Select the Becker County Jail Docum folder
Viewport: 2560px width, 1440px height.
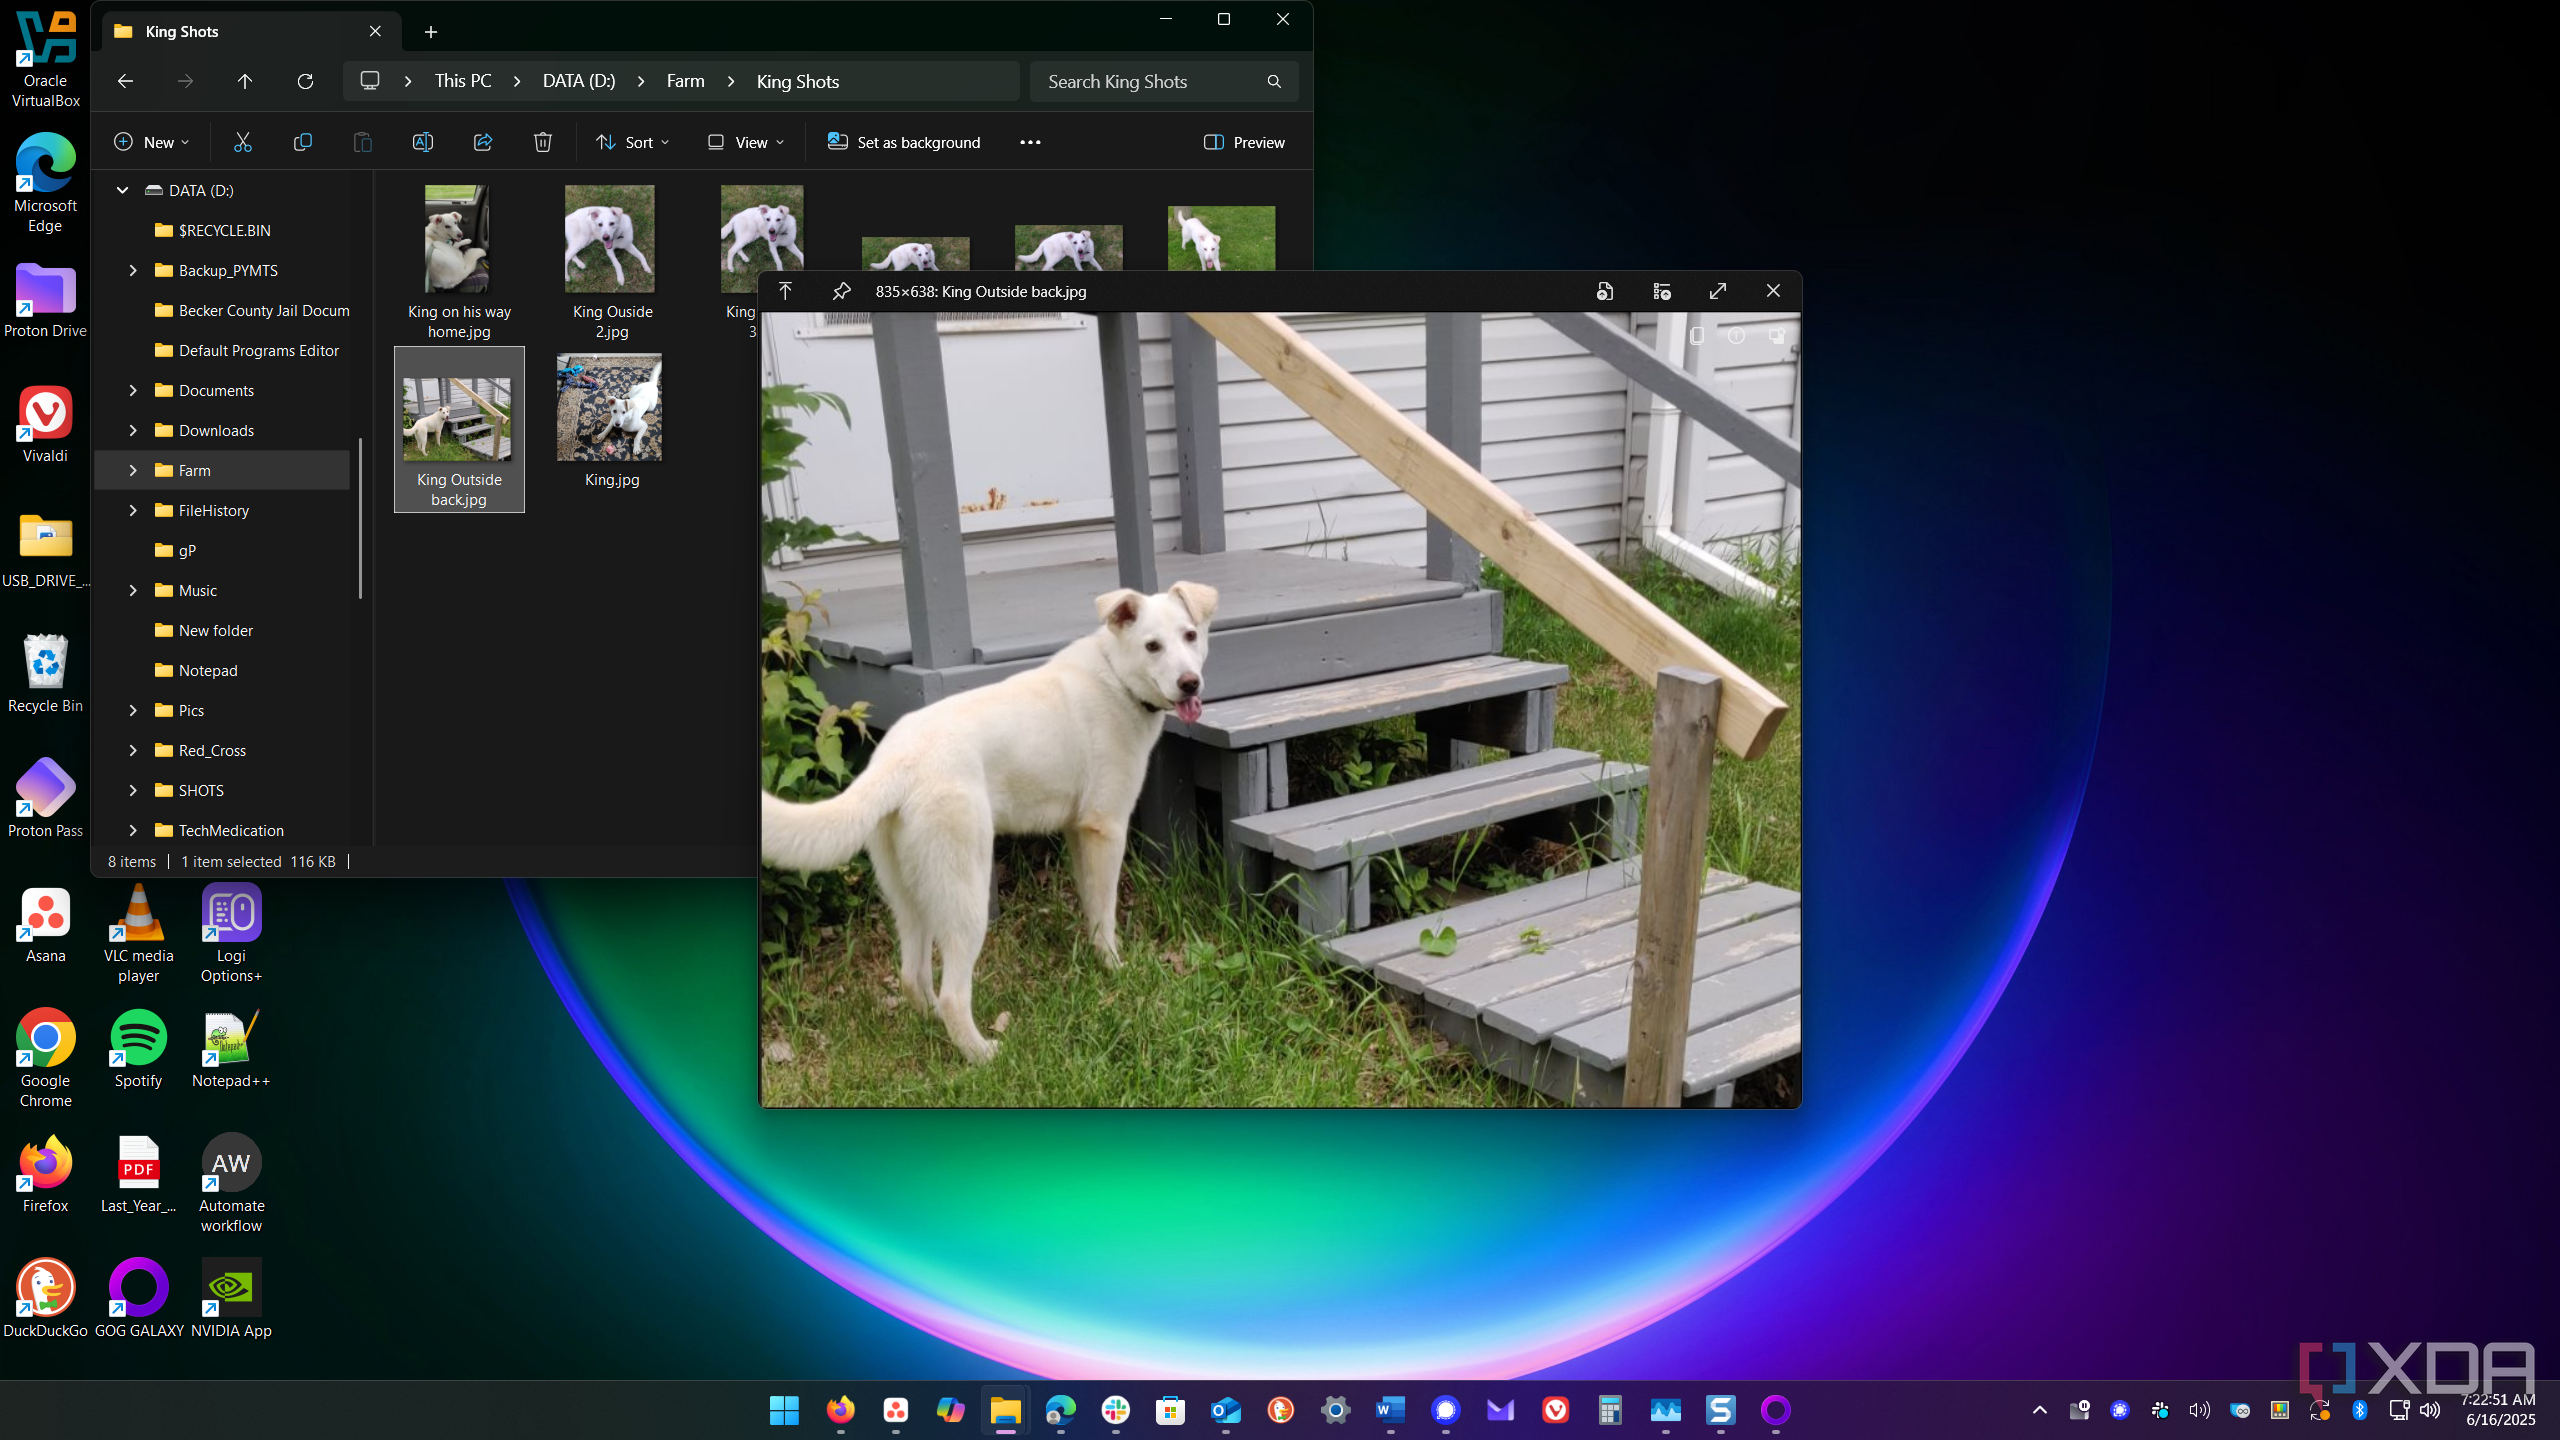click(x=252, y=310)
